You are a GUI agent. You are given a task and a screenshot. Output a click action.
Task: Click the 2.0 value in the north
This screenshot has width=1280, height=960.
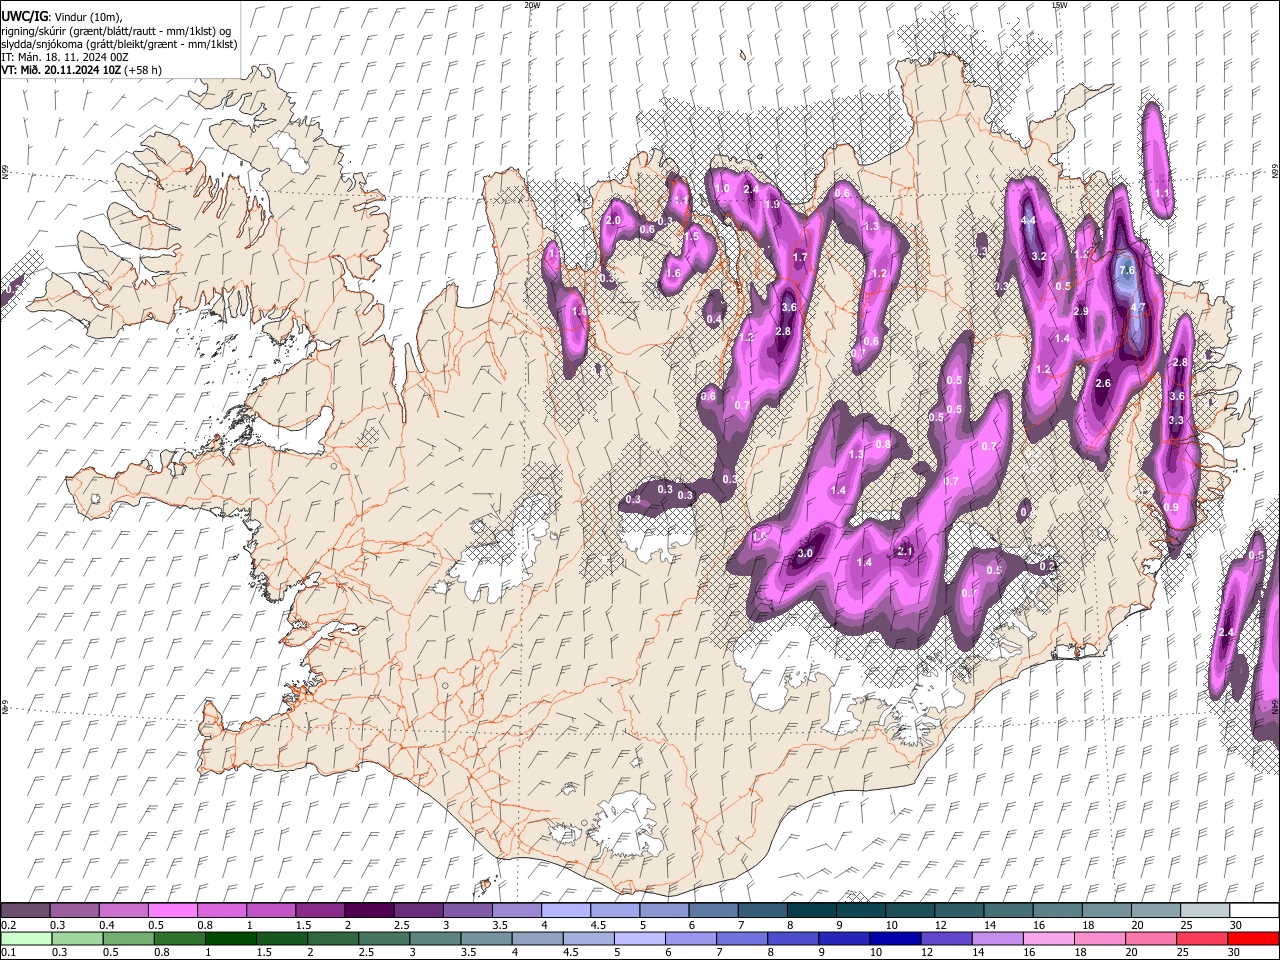click(614, 220)
